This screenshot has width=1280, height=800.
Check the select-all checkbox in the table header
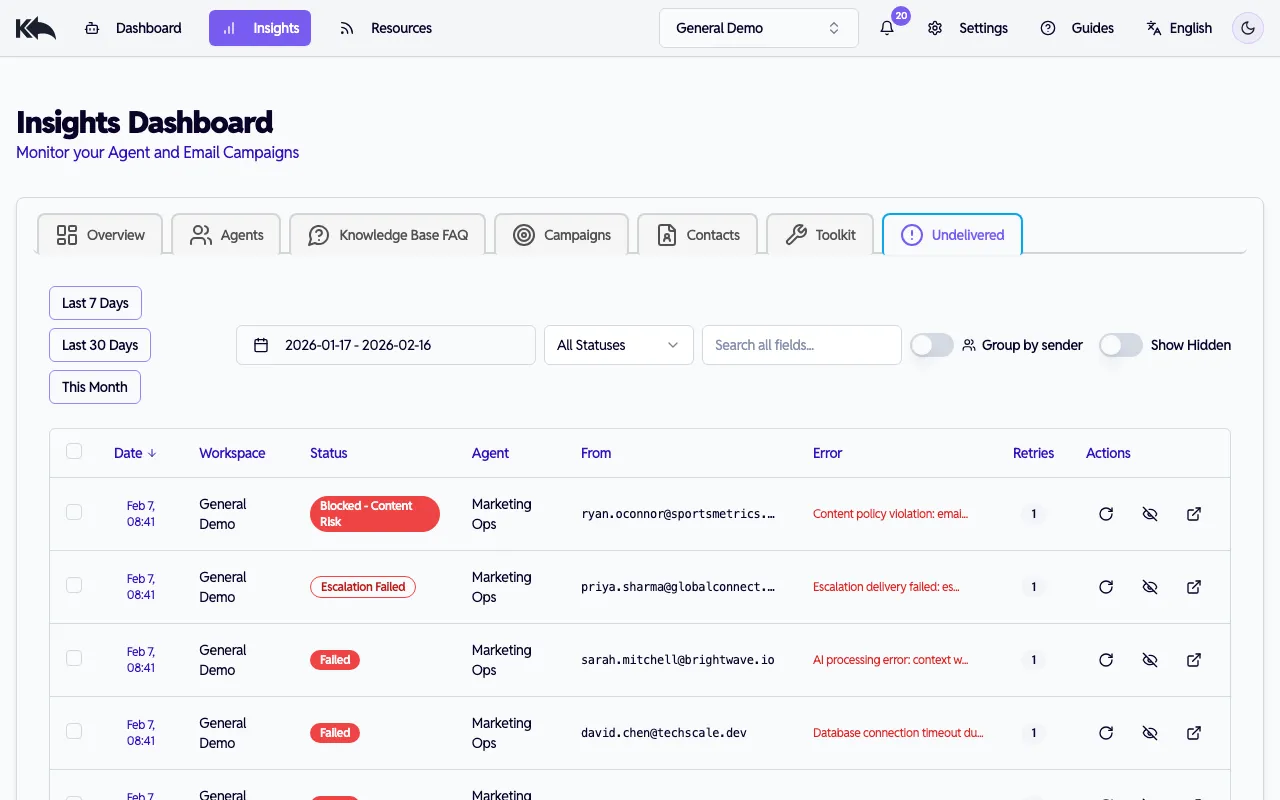74,451
